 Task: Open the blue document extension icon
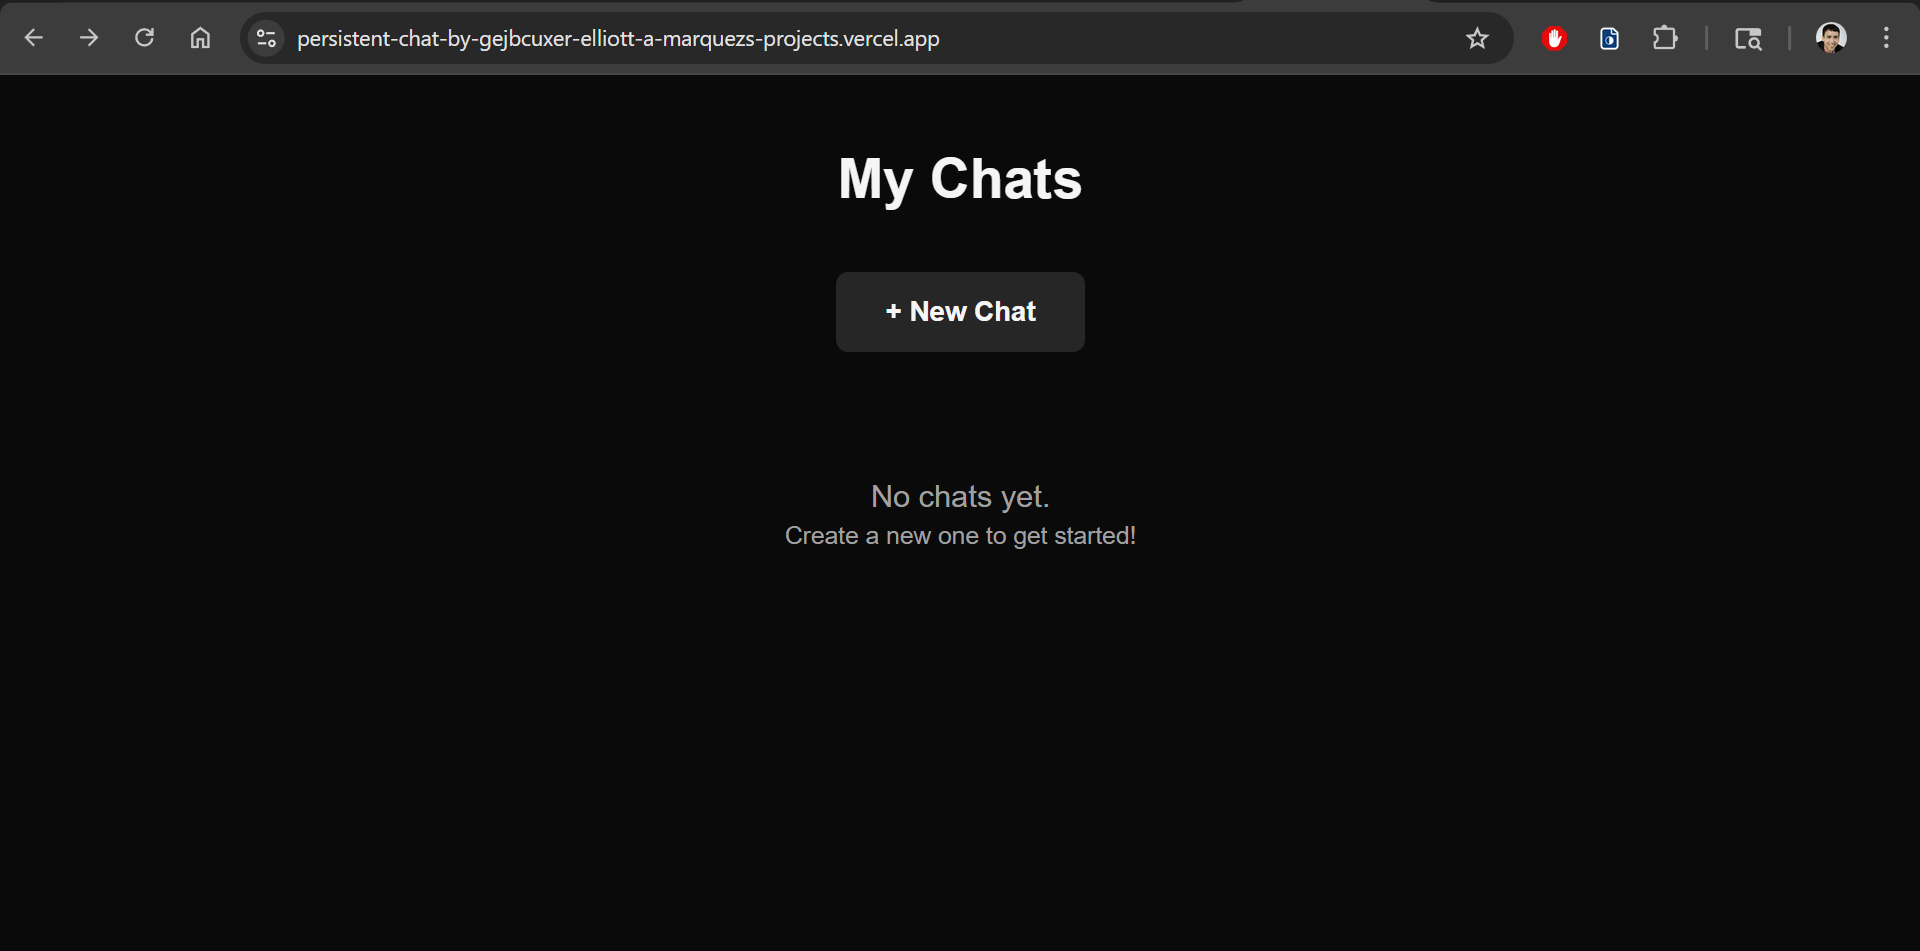[x=1609, y=38]
